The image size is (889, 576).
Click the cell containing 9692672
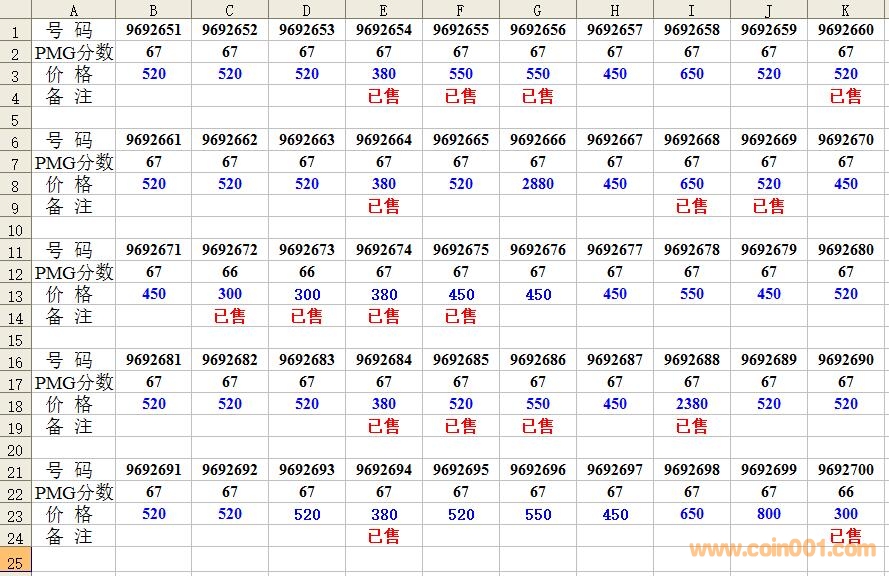[230, 250]
